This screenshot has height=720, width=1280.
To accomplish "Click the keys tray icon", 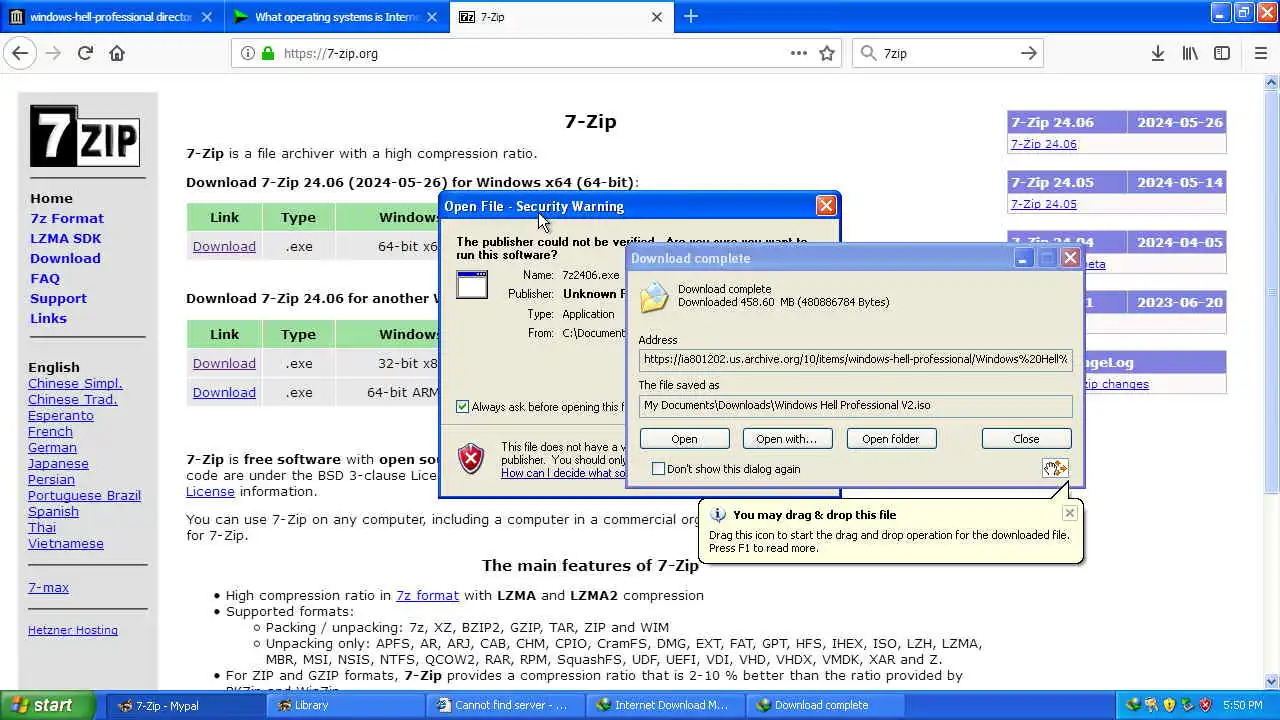I will pos(1151,705).
